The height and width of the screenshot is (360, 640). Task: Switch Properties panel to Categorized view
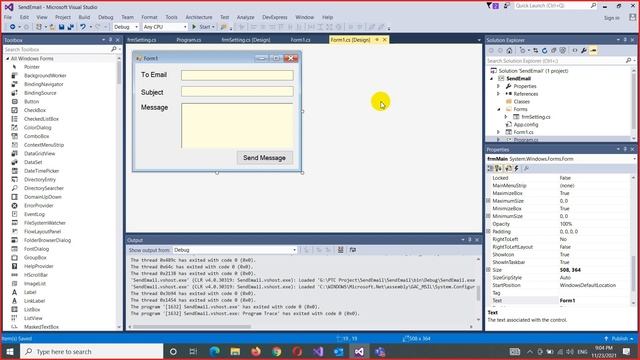[491, 168]
